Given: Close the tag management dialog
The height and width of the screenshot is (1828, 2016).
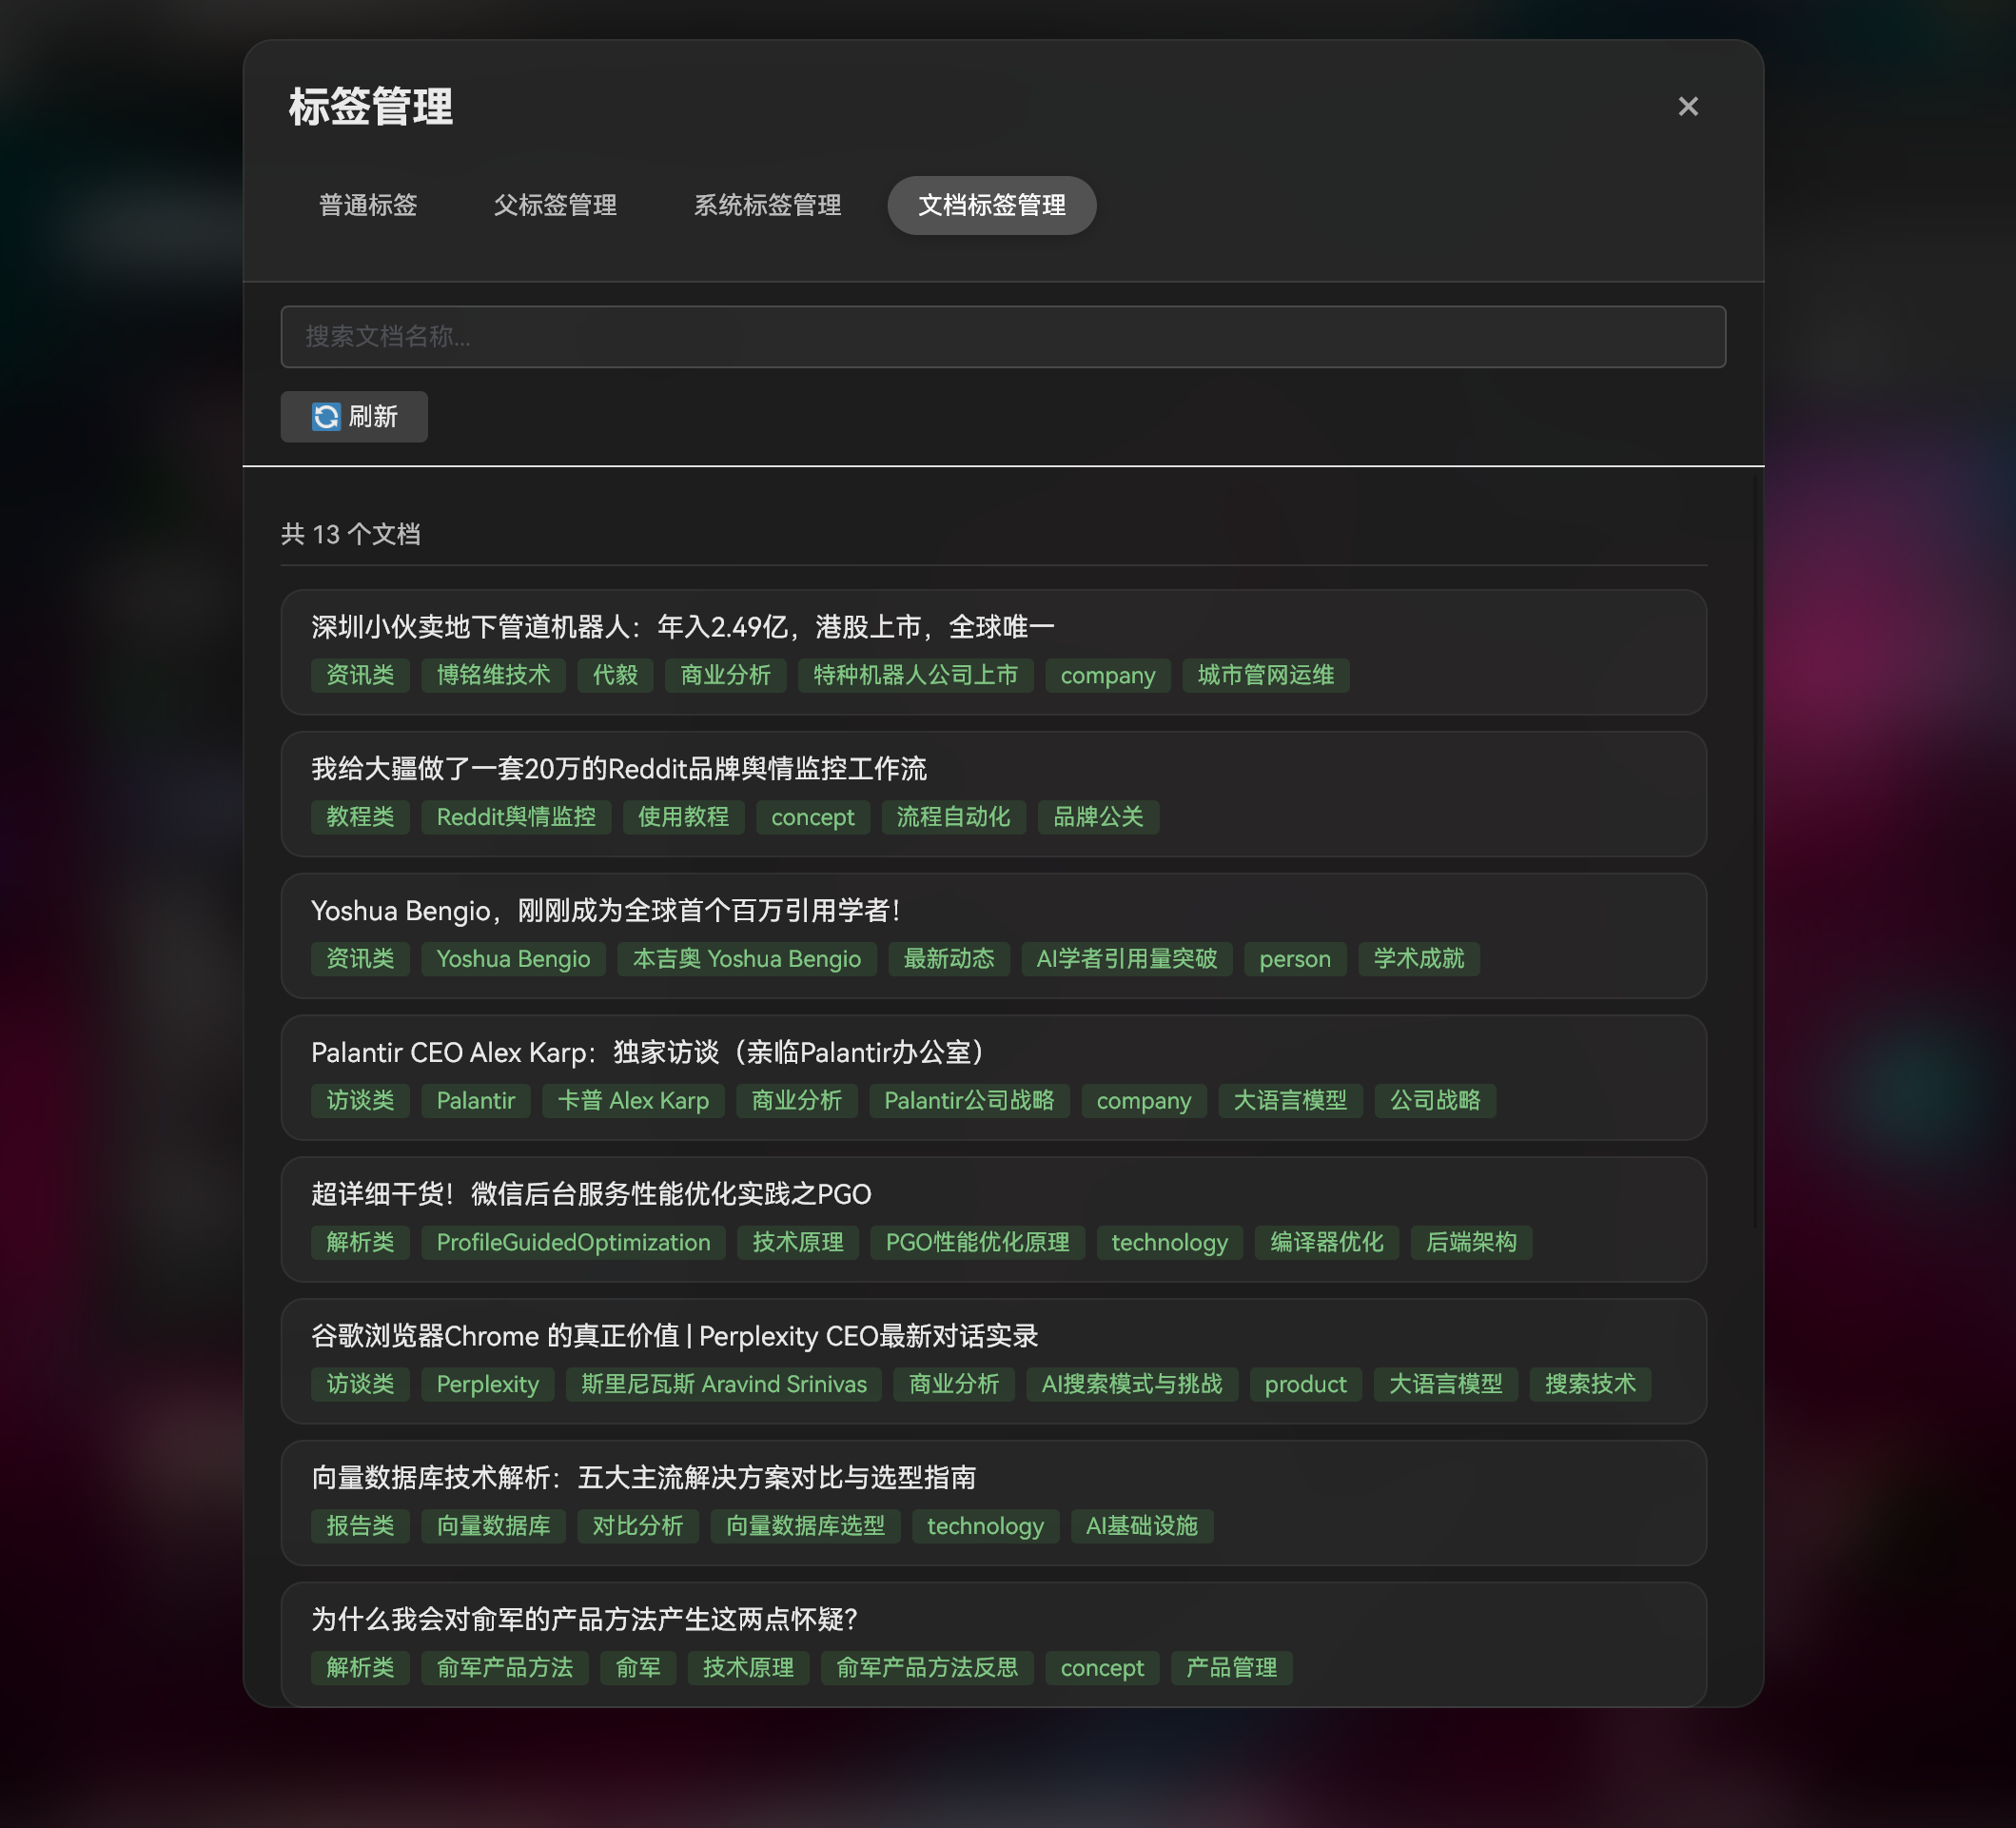Looking at the screenshot, I should 1687,106.
